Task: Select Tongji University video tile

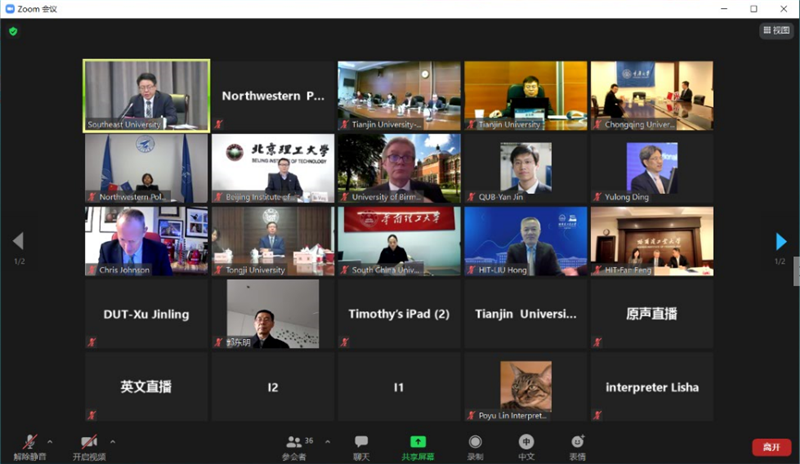Action: (273, 241)
